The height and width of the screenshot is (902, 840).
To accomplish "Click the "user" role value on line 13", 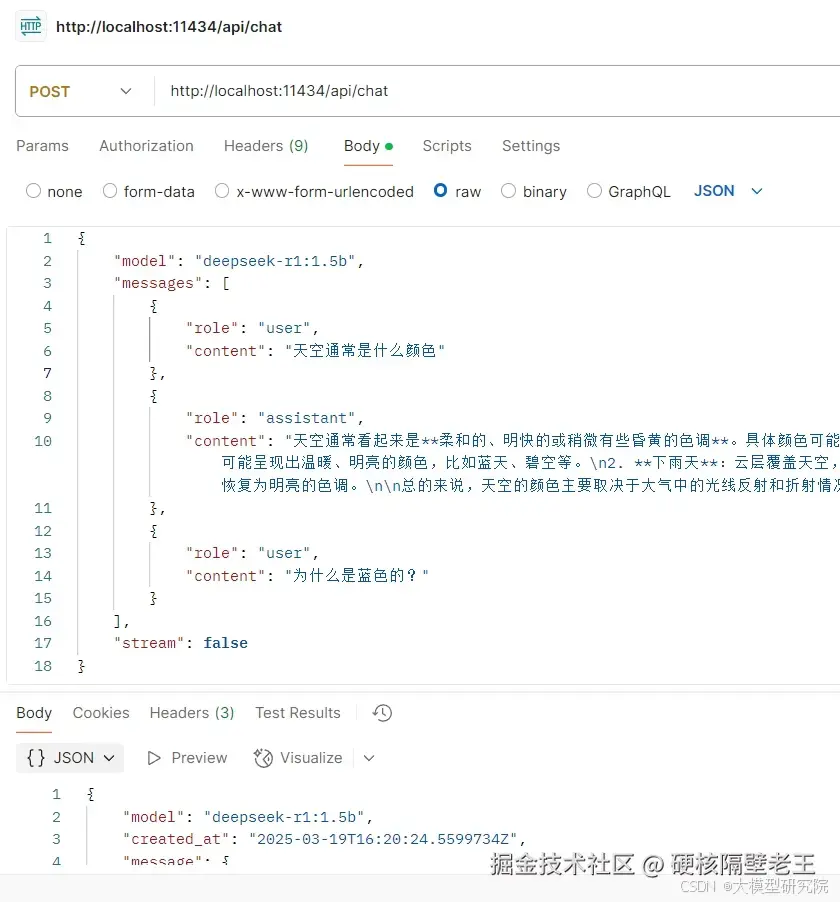I will tap(284, 553).
